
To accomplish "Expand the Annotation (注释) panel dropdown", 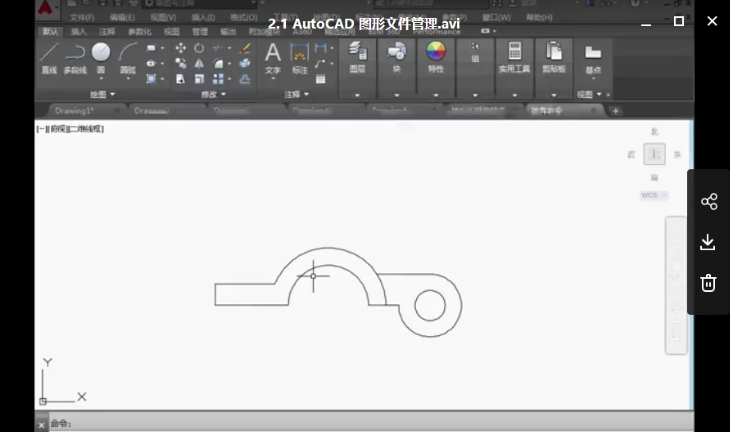I will coord(297,94).
